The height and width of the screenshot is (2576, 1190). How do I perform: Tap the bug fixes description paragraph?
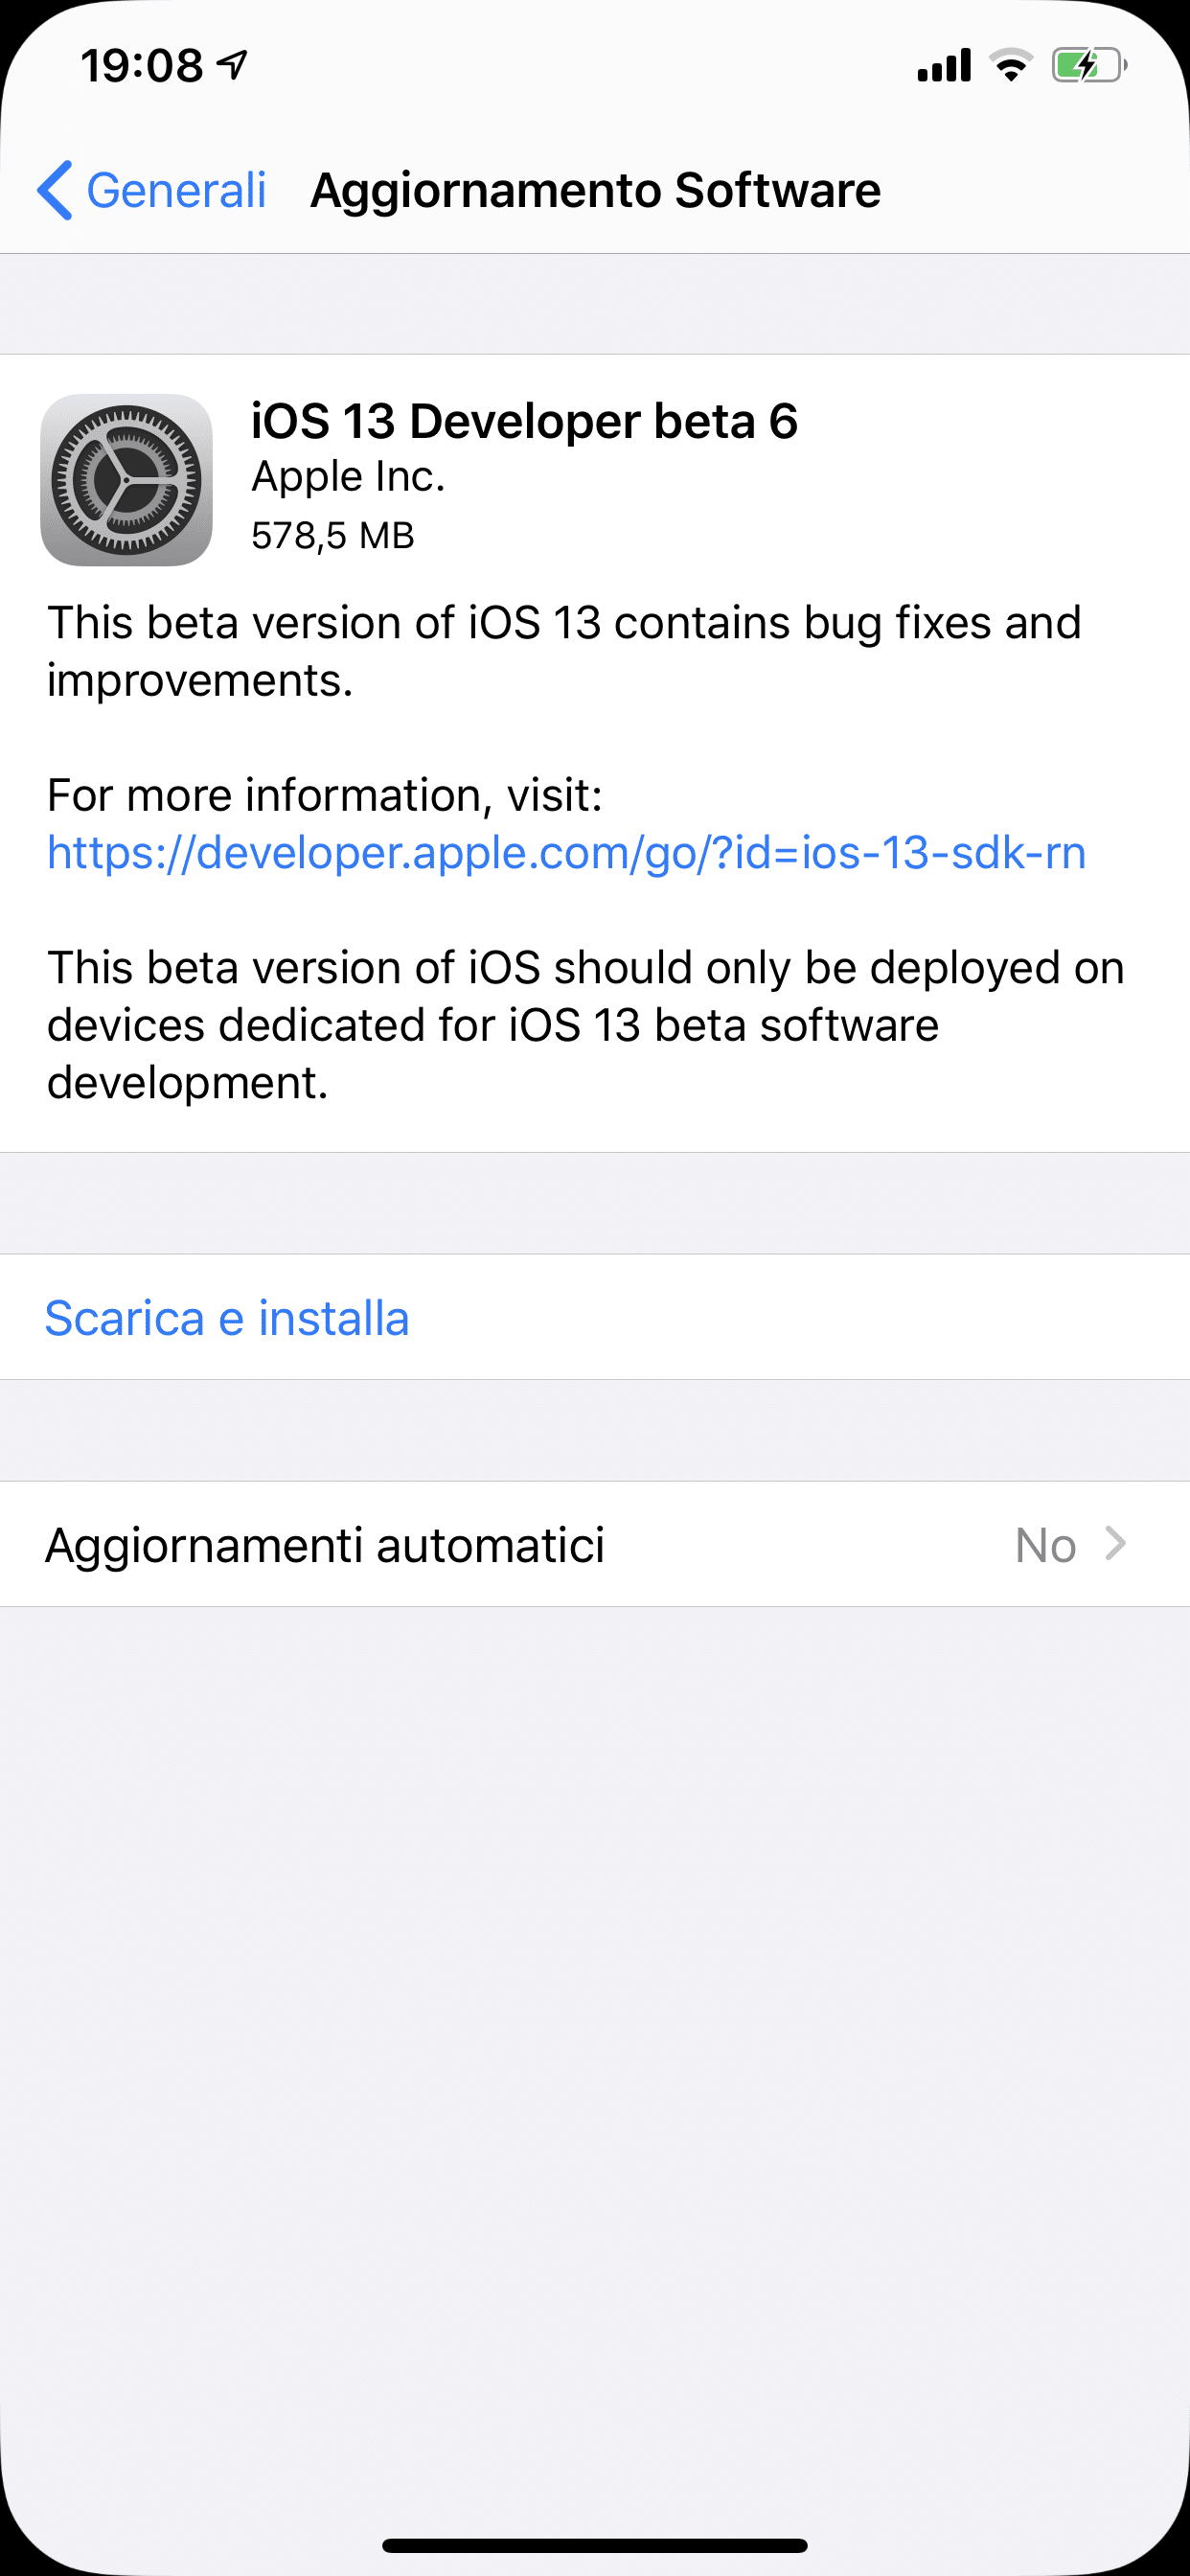click(x=564, y=652)
